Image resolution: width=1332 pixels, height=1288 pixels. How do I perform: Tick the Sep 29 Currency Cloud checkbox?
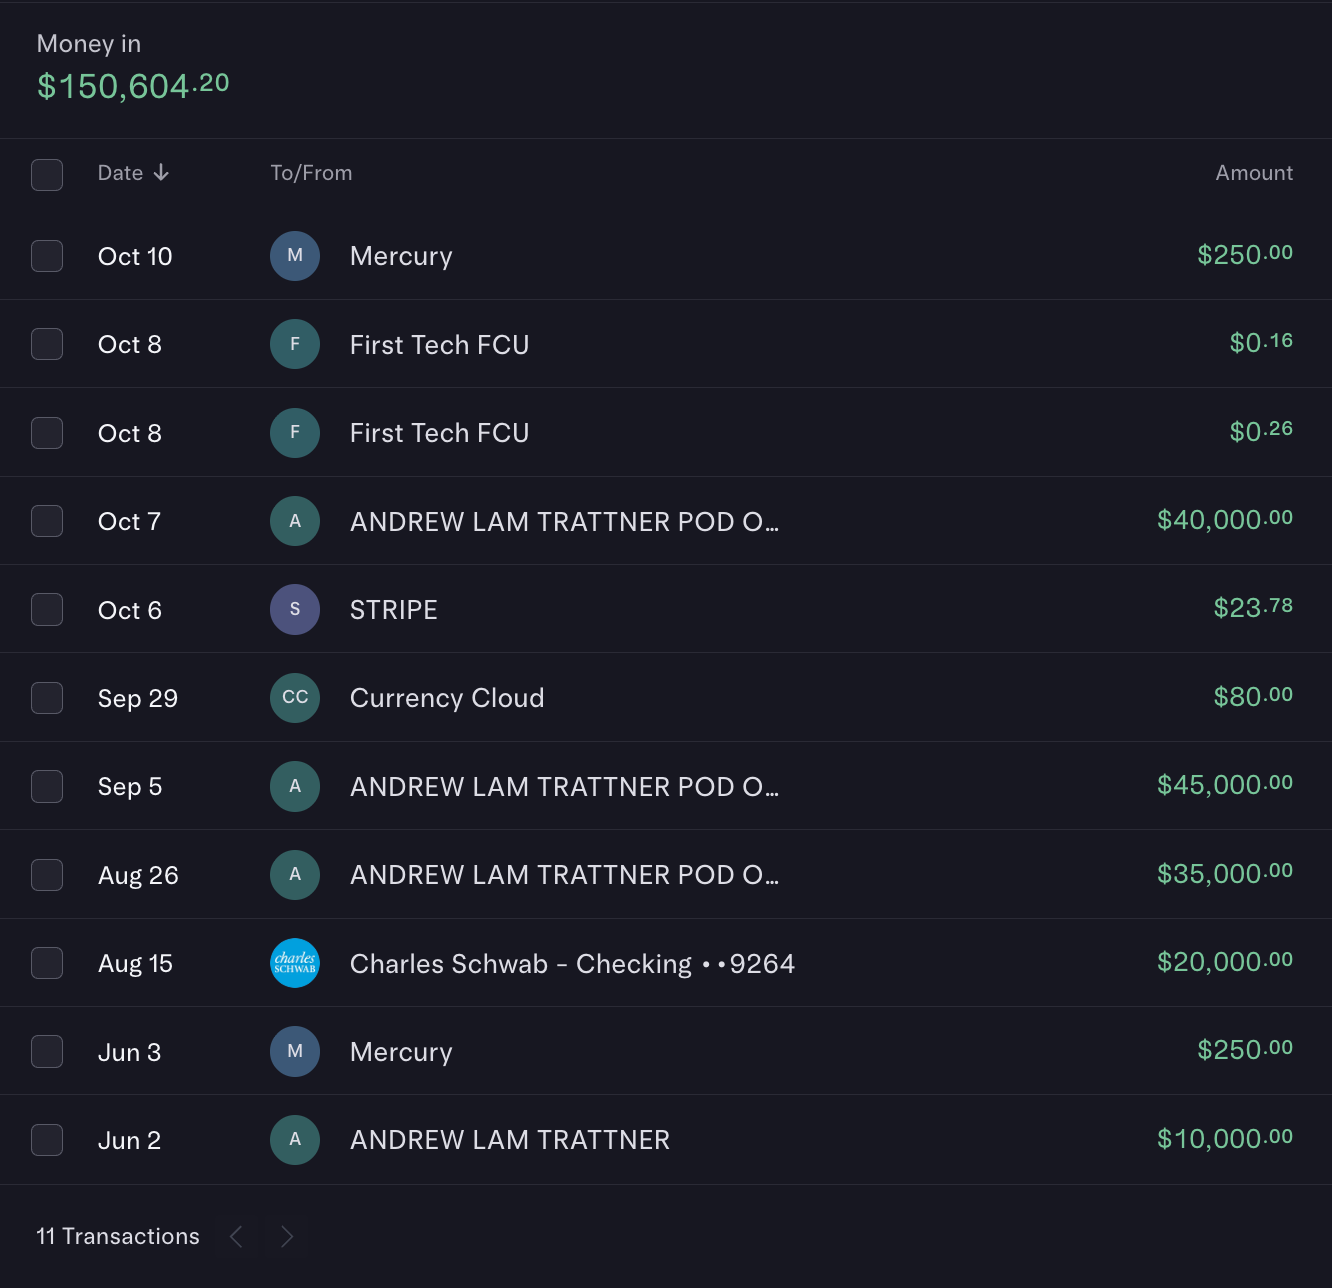click(47, 698)
